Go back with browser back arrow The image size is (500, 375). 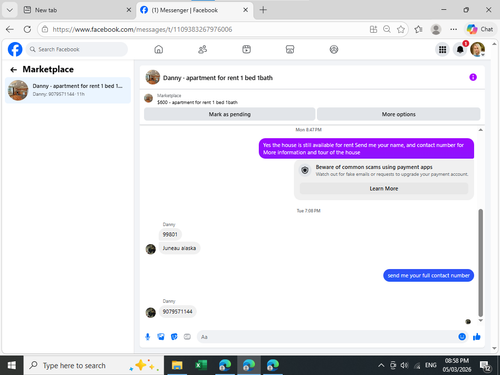click(x=10, y=29)
